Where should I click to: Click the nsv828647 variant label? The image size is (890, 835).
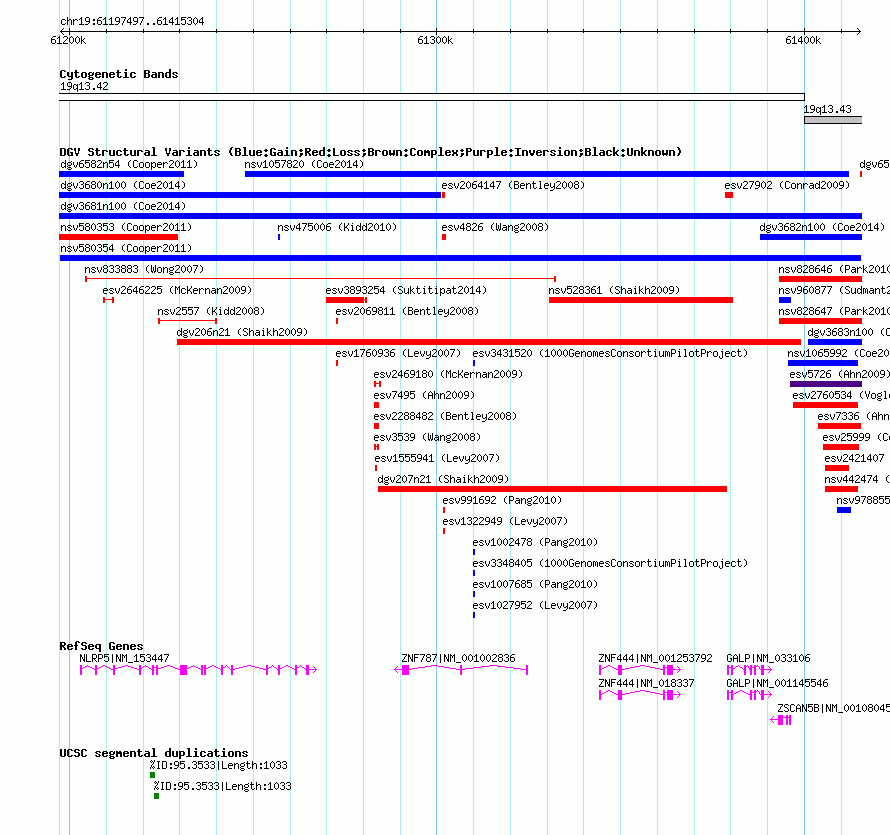(834, 312)
